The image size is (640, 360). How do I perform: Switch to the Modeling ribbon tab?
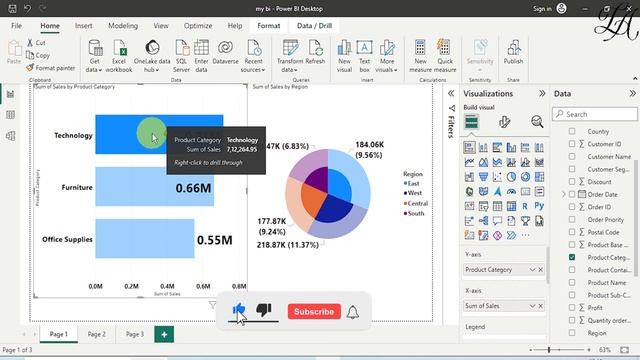tap(123, 26)
